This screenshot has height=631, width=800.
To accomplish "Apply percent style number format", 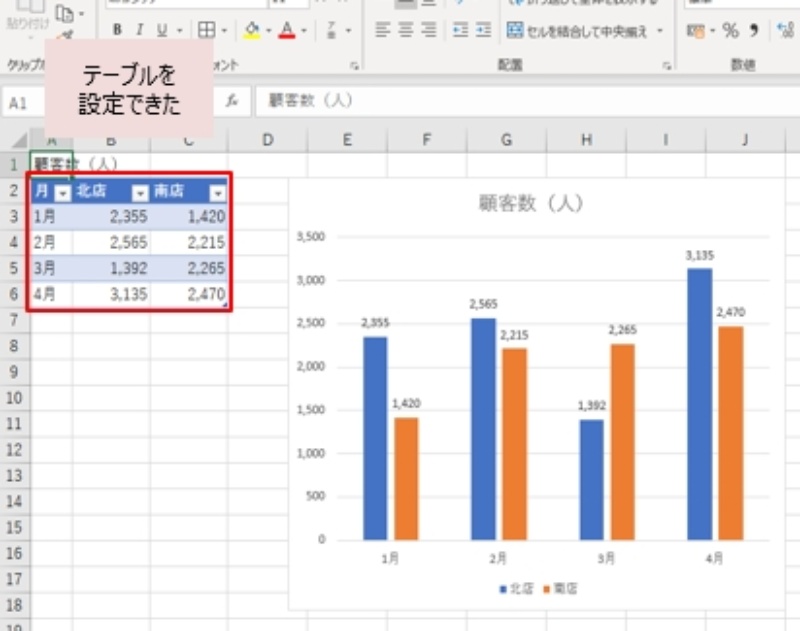I will pyautogui.click(x=730, y=30).
